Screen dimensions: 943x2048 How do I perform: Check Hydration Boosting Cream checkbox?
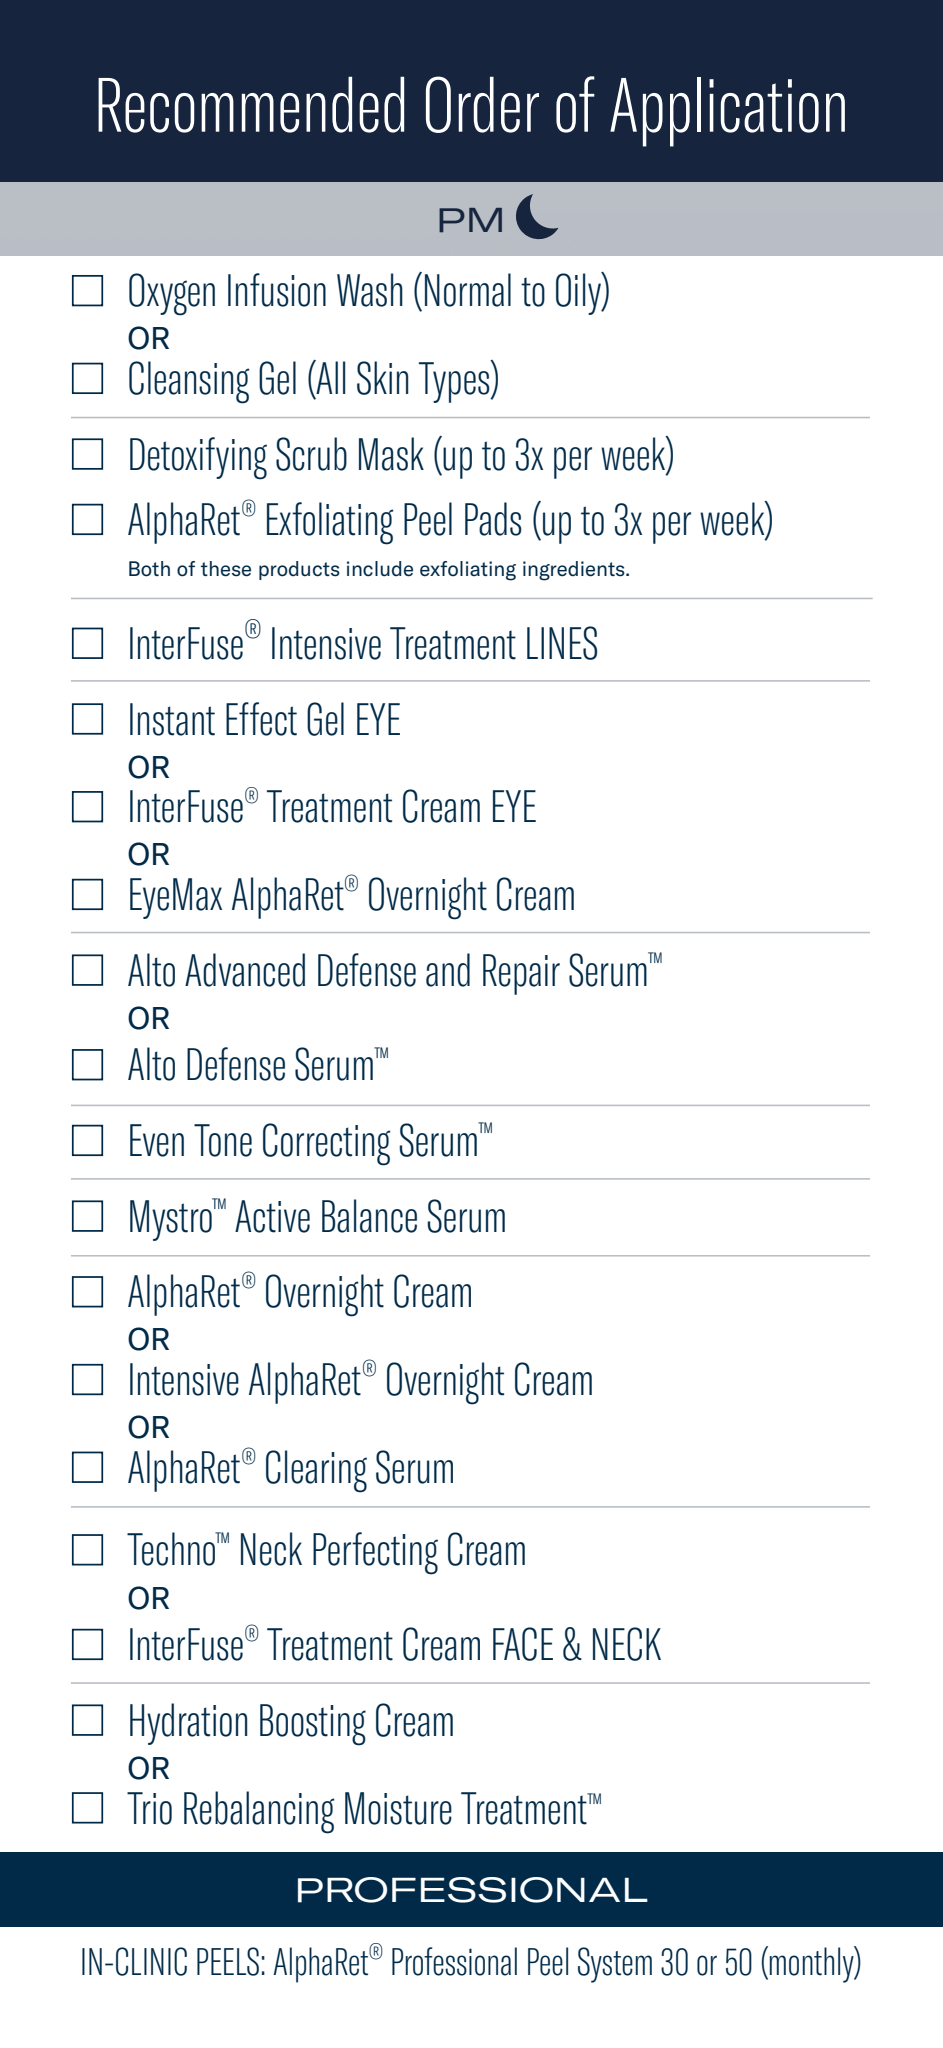click(88, 1721)
